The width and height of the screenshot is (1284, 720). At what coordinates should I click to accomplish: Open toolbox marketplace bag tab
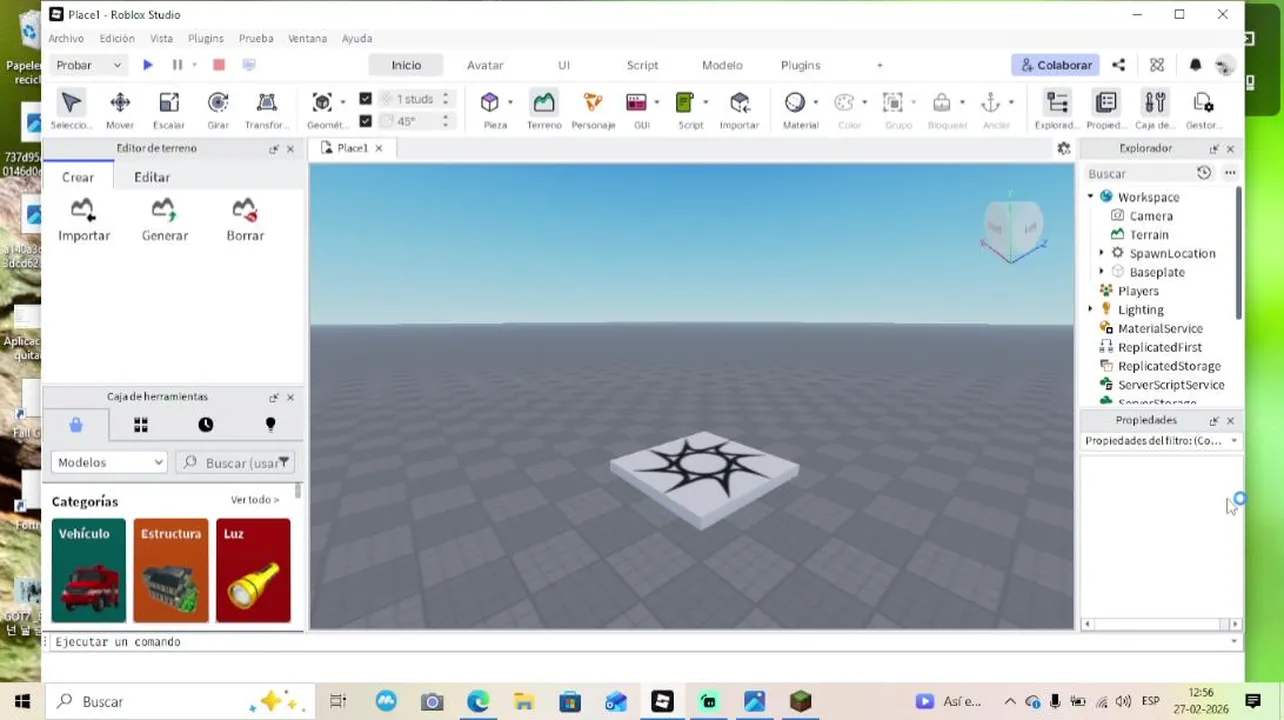click(x=76, y=425)
